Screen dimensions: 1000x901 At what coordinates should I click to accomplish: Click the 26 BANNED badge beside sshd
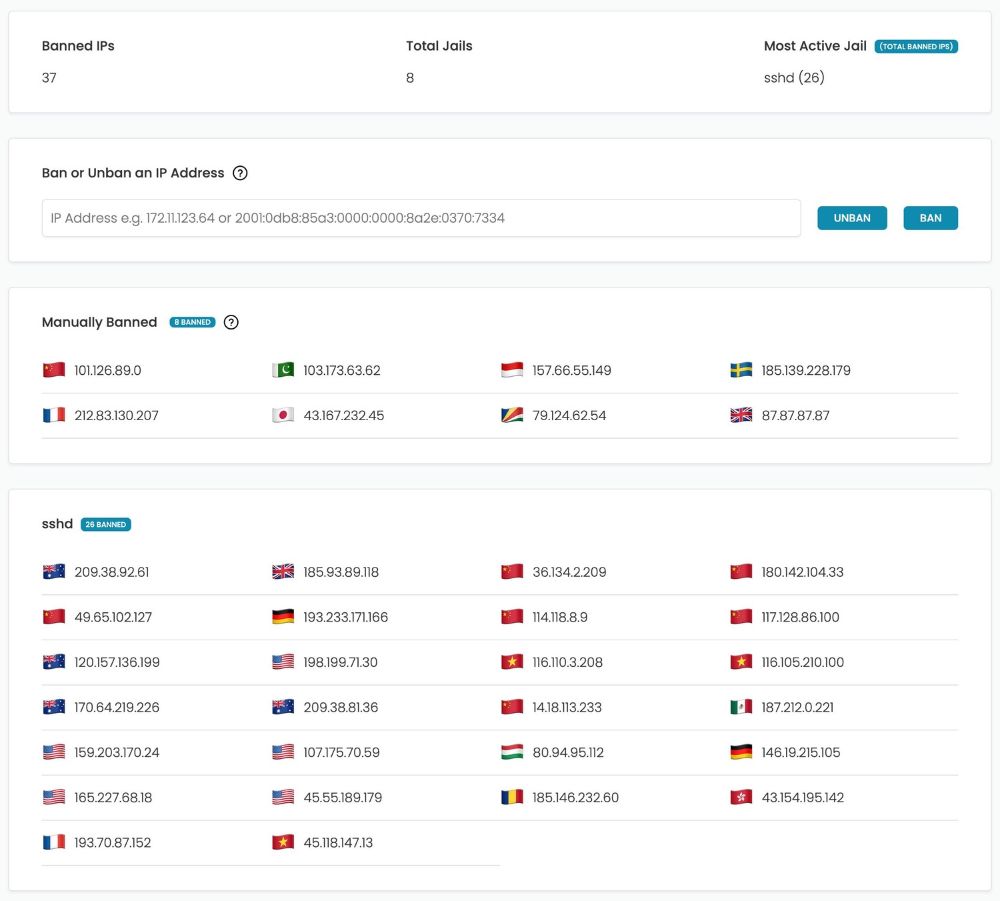coord(105,524)
